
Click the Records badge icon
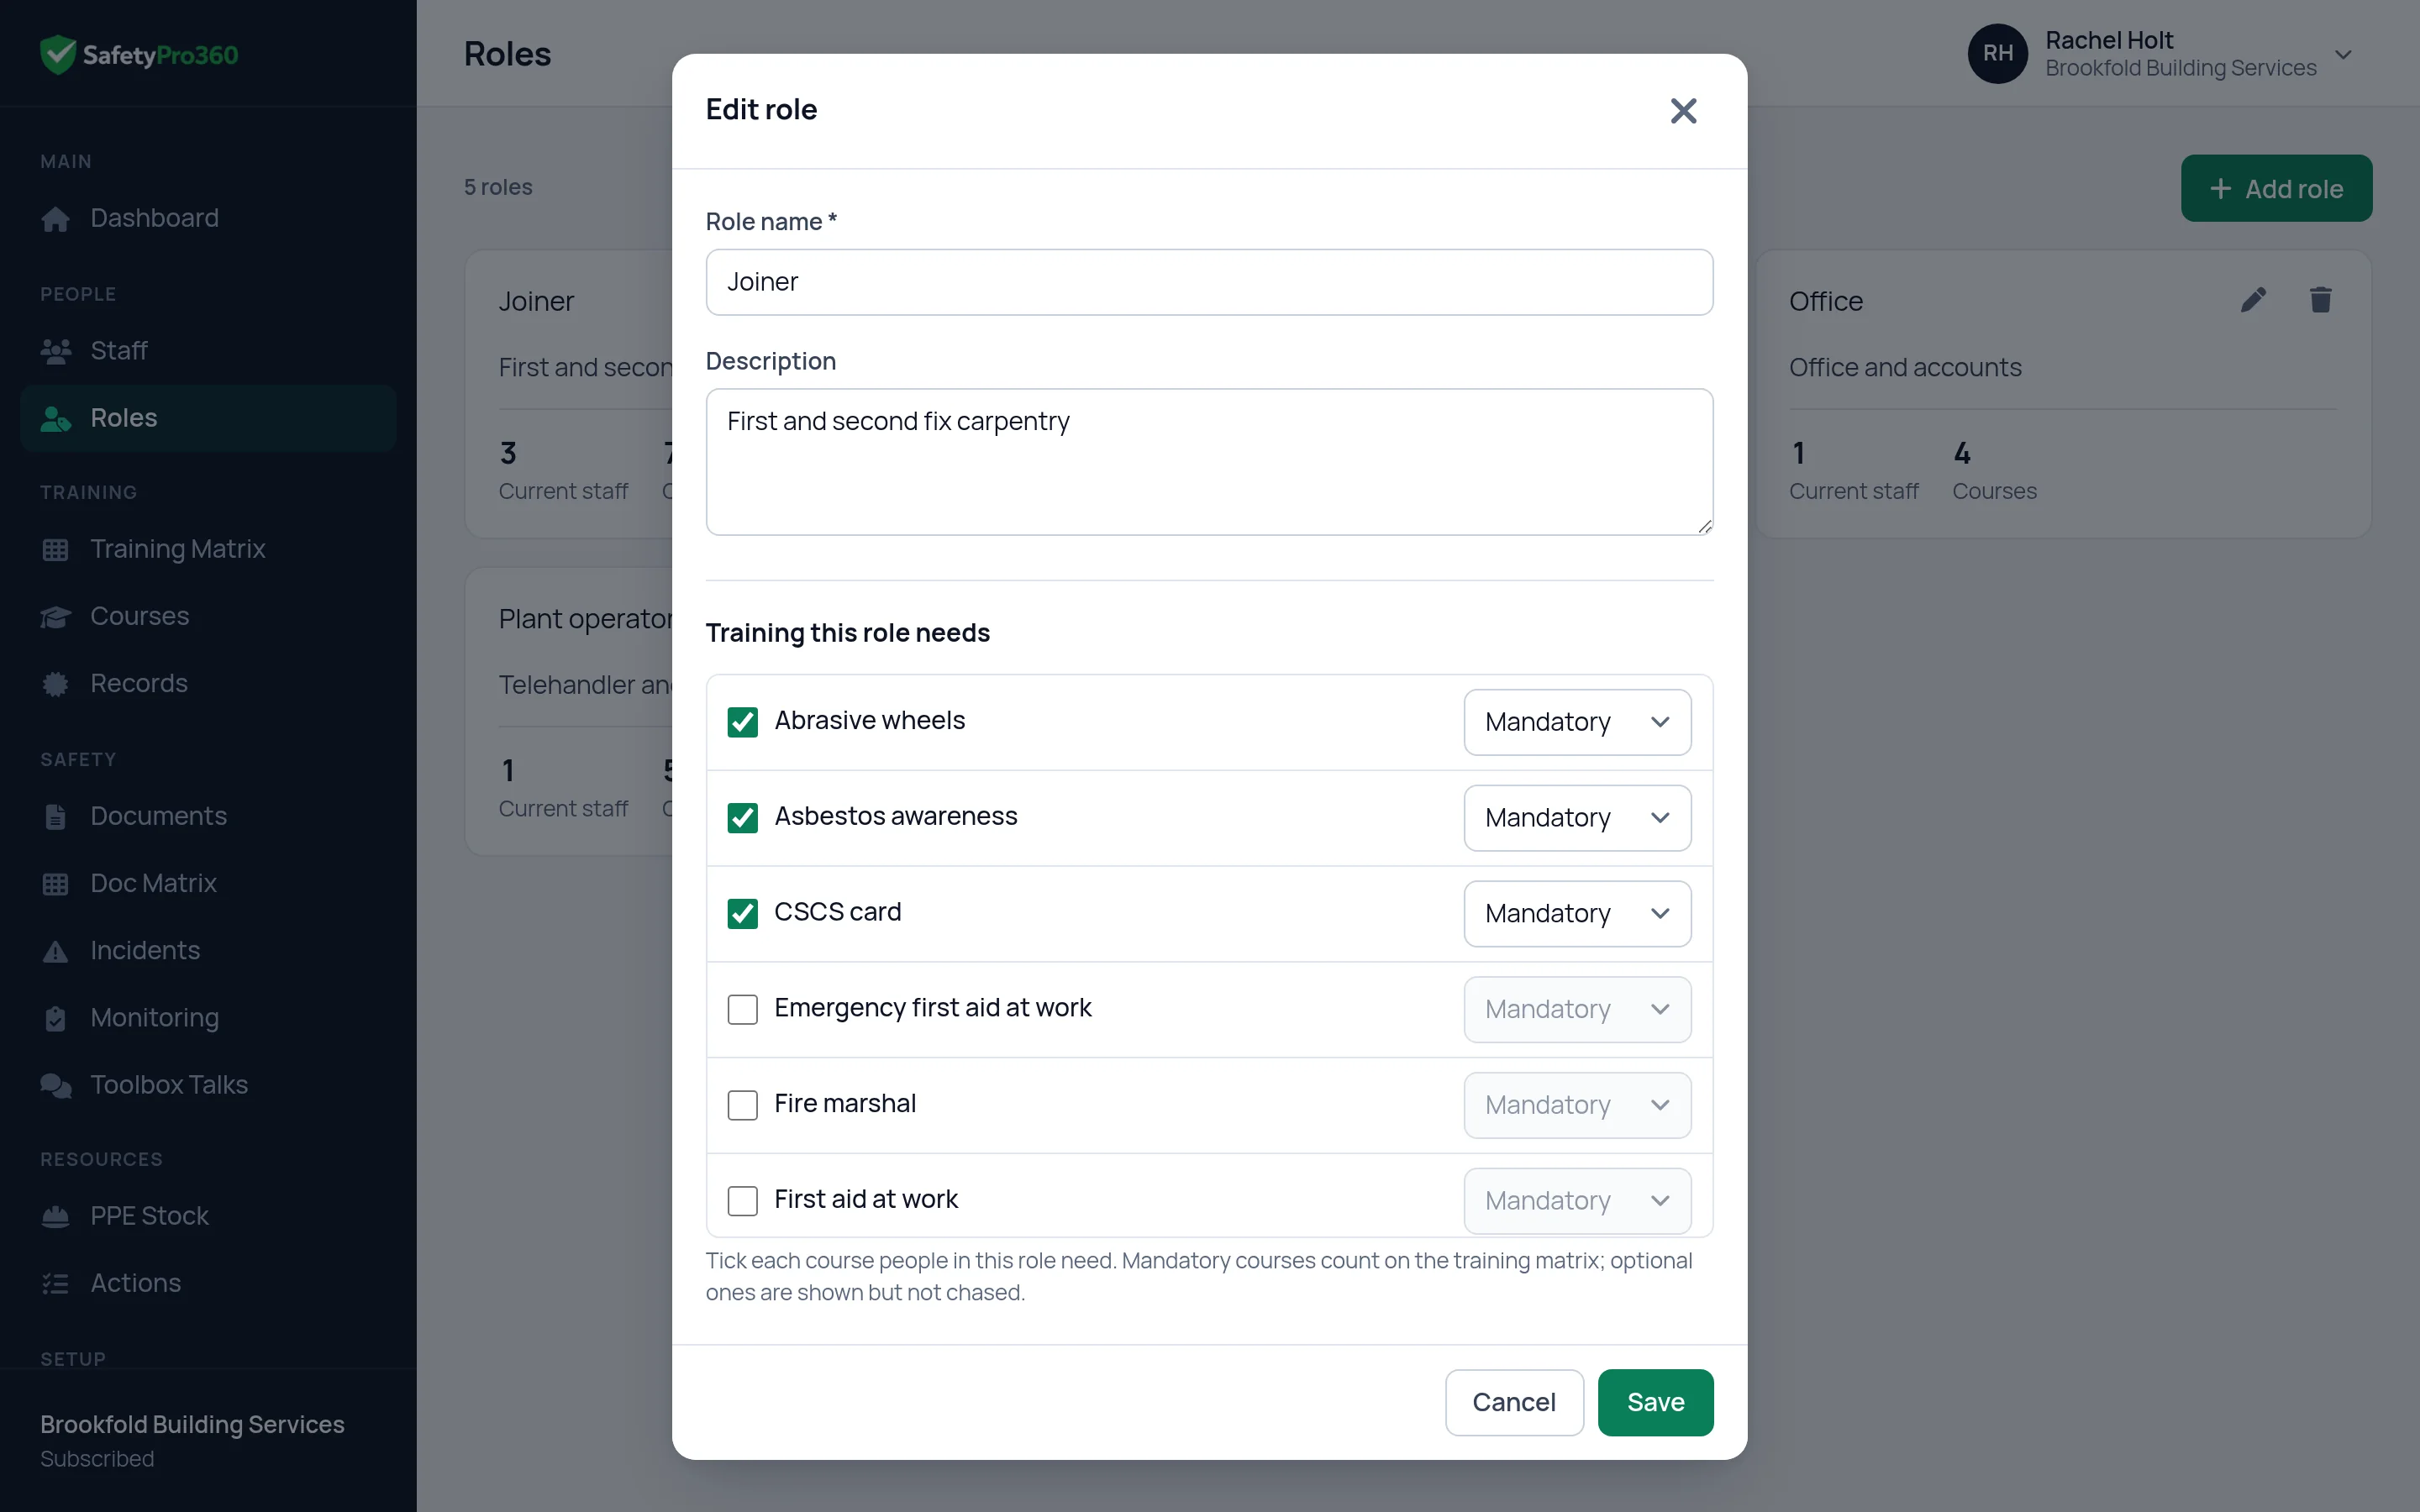coord(56,684)
